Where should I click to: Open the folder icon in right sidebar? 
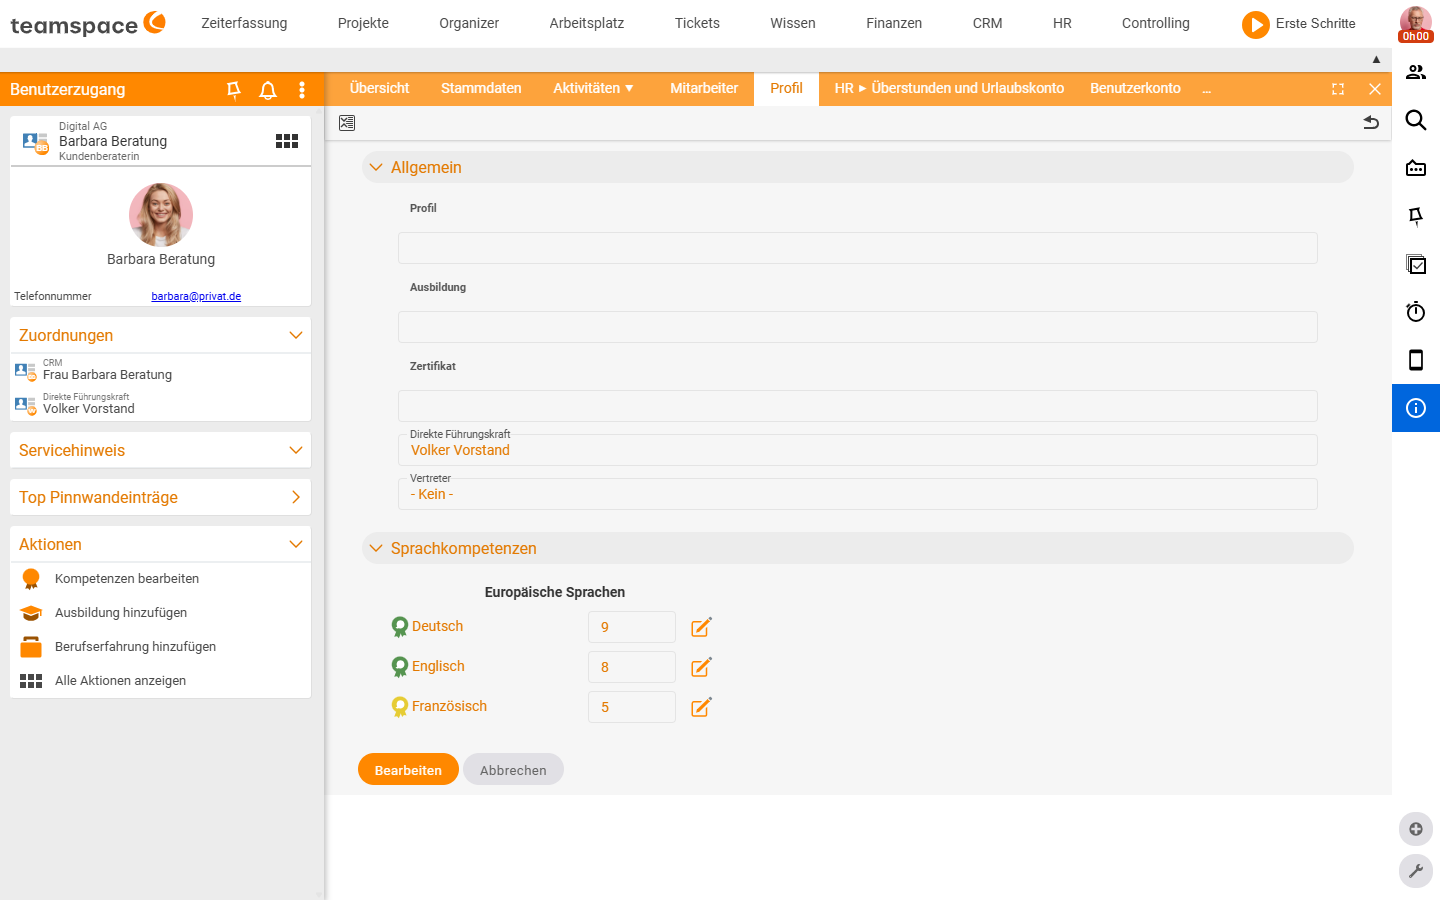coord(1416,168)
